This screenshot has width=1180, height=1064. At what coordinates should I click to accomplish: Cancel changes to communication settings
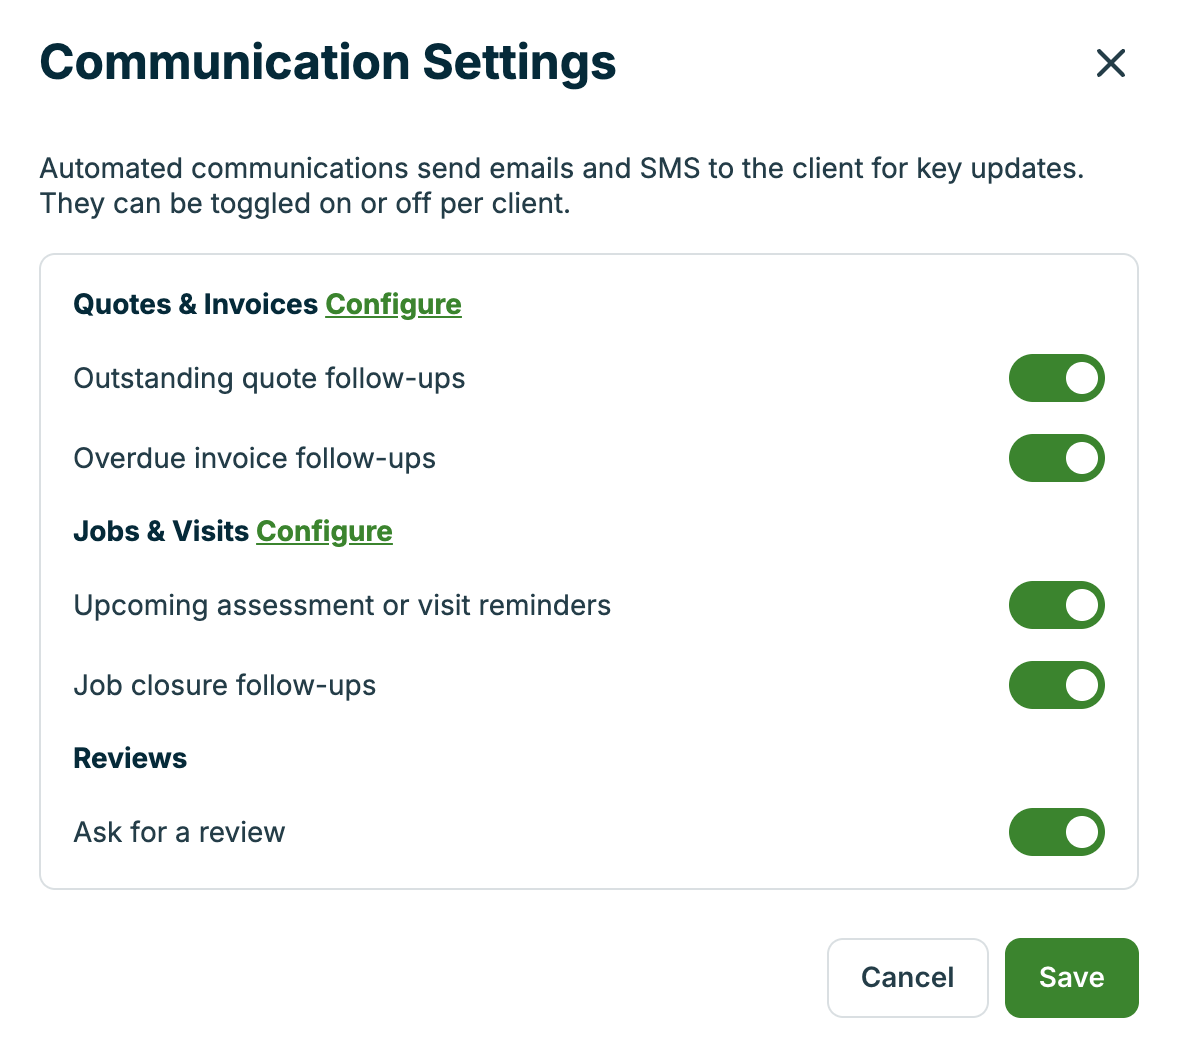pos(907,978)
